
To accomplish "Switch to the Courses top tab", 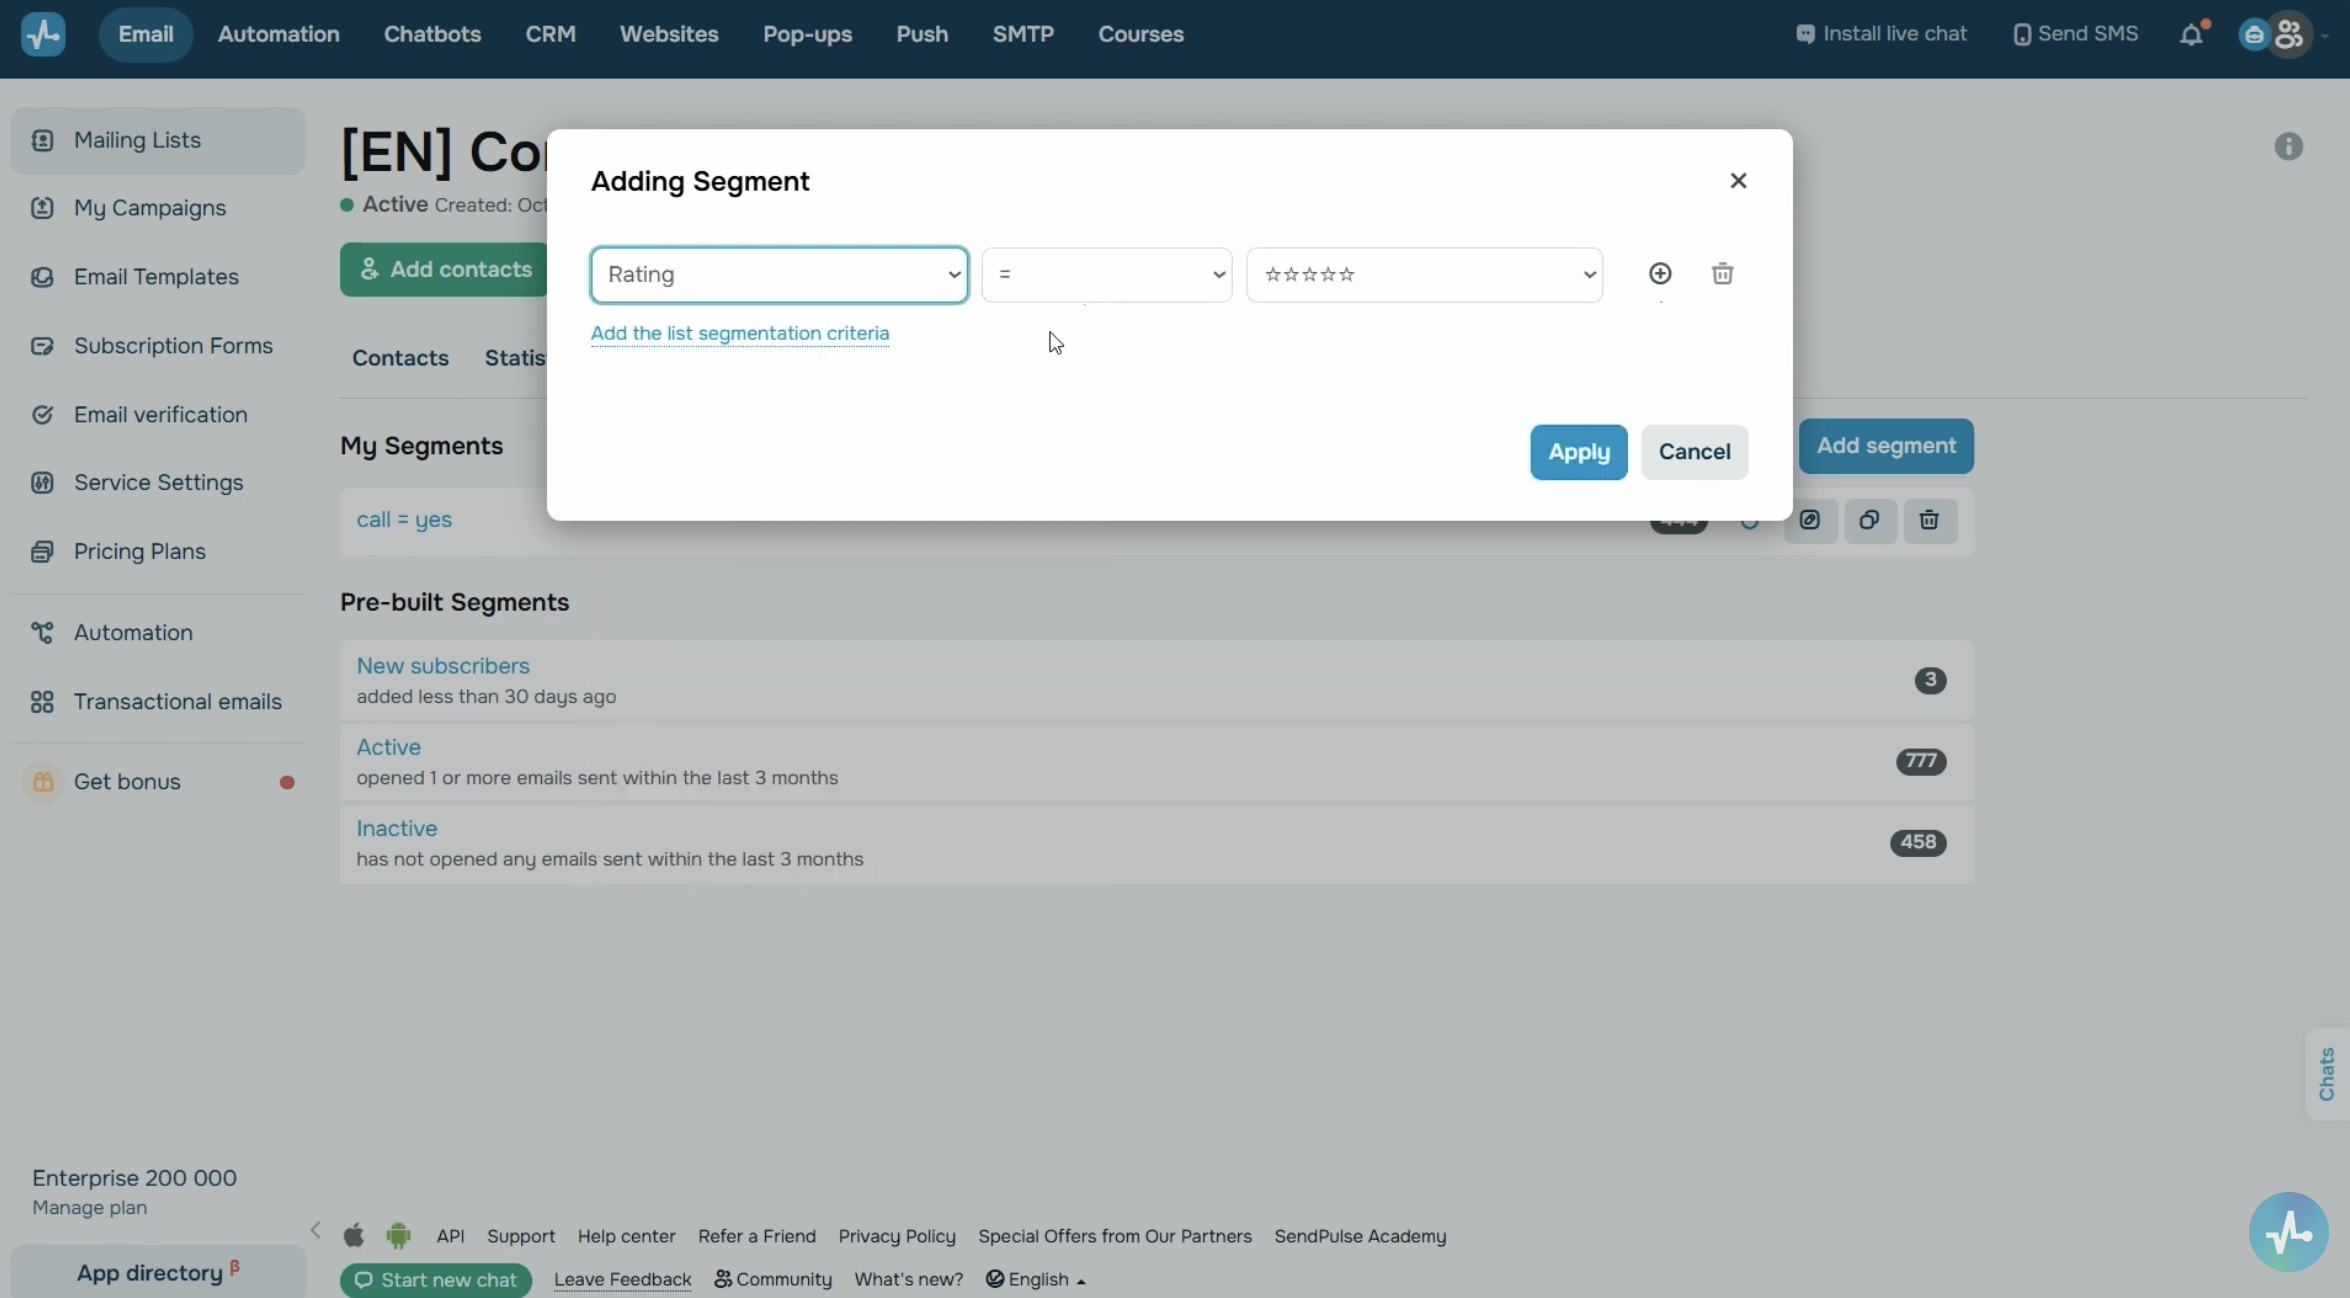I will (1141, 34).
